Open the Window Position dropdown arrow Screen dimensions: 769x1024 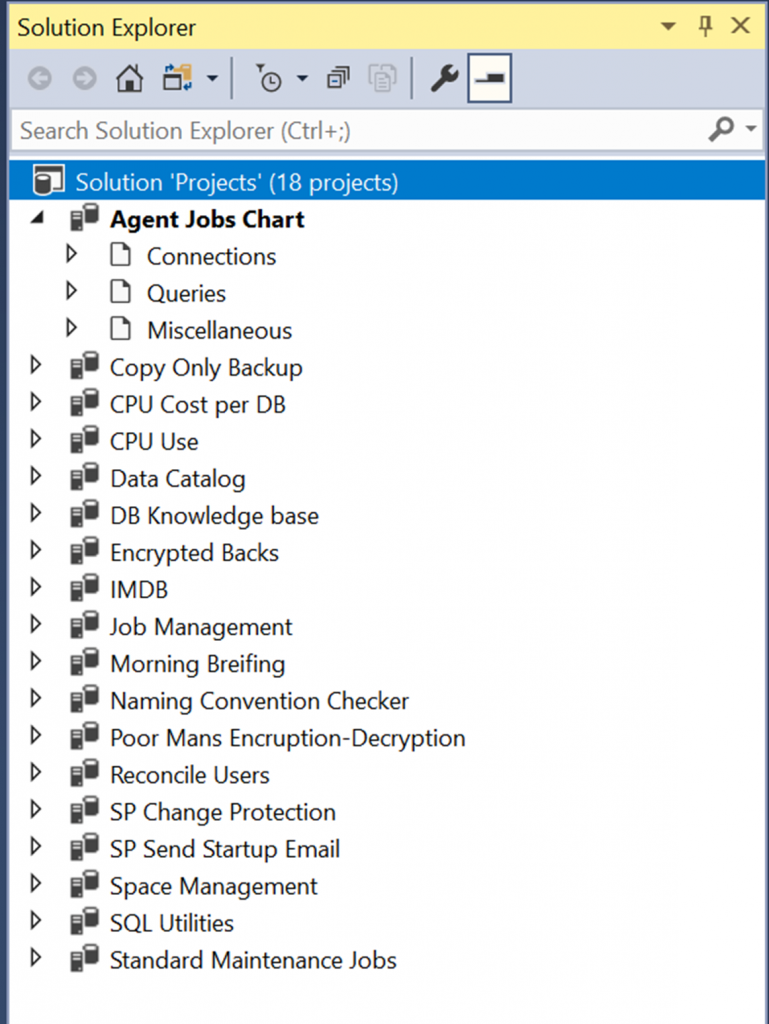click(x=669, y=27)
